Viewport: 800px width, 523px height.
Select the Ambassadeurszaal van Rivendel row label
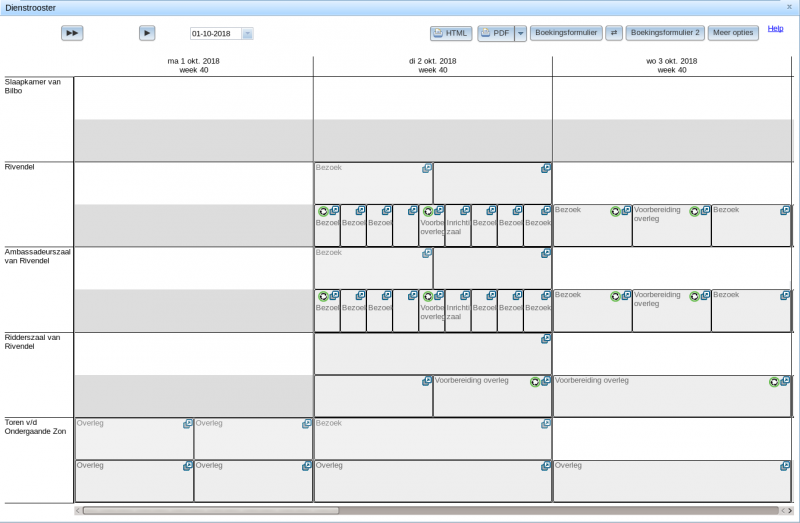coord(37,256)
